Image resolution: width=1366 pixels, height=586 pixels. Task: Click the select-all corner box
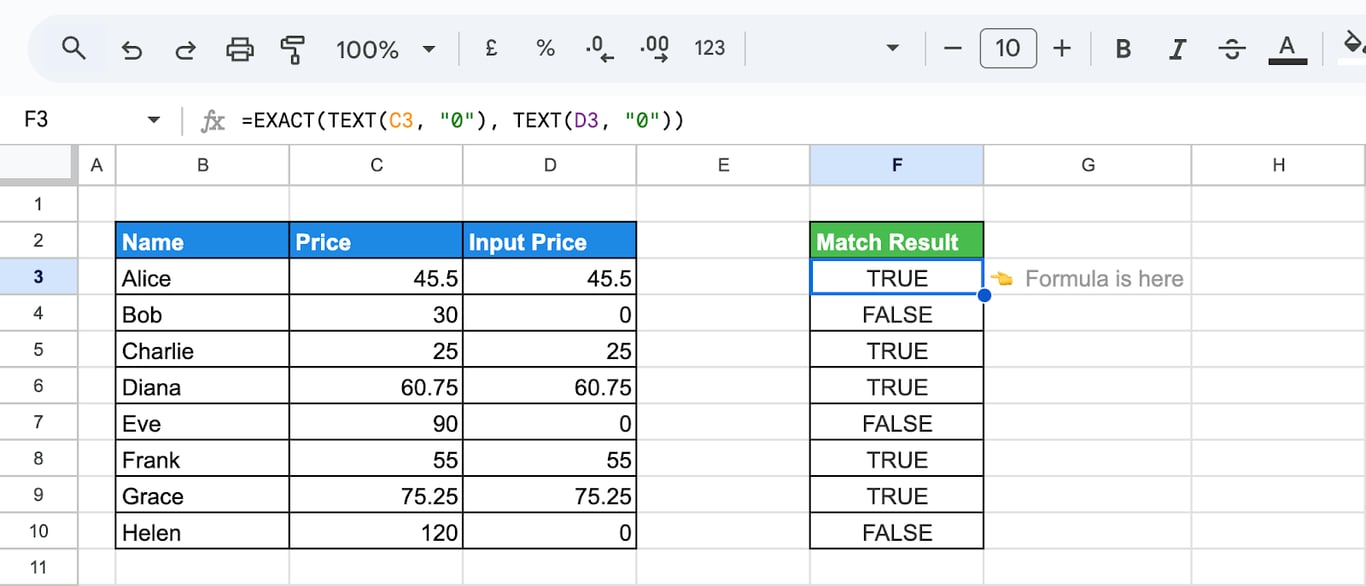38,165
